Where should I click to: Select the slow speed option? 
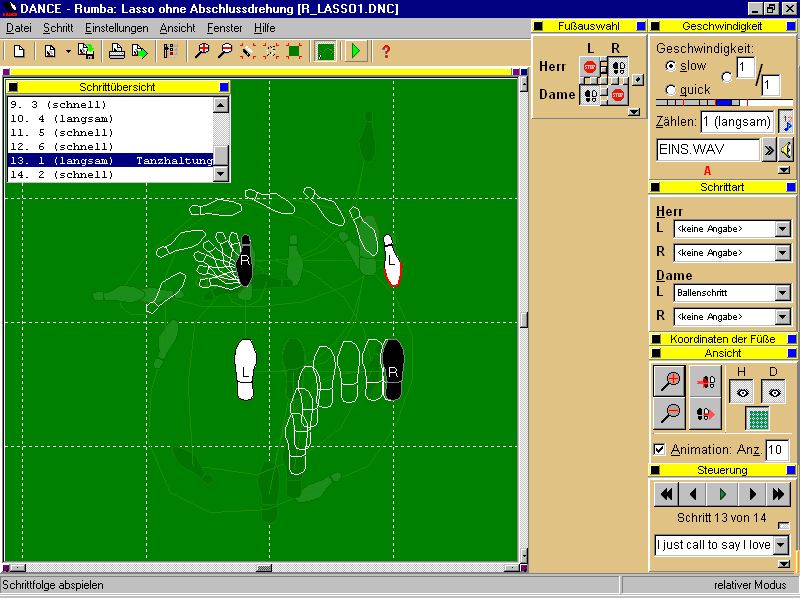click(671, 66)
